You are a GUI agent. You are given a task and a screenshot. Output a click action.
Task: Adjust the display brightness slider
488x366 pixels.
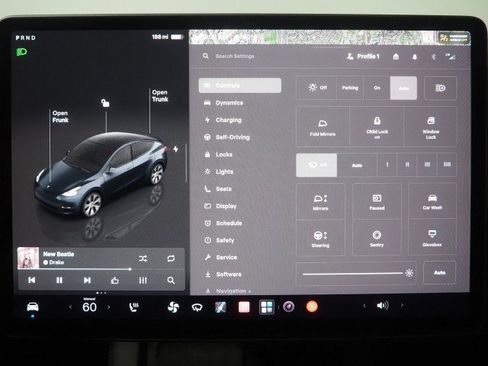[x=356, y=273]
